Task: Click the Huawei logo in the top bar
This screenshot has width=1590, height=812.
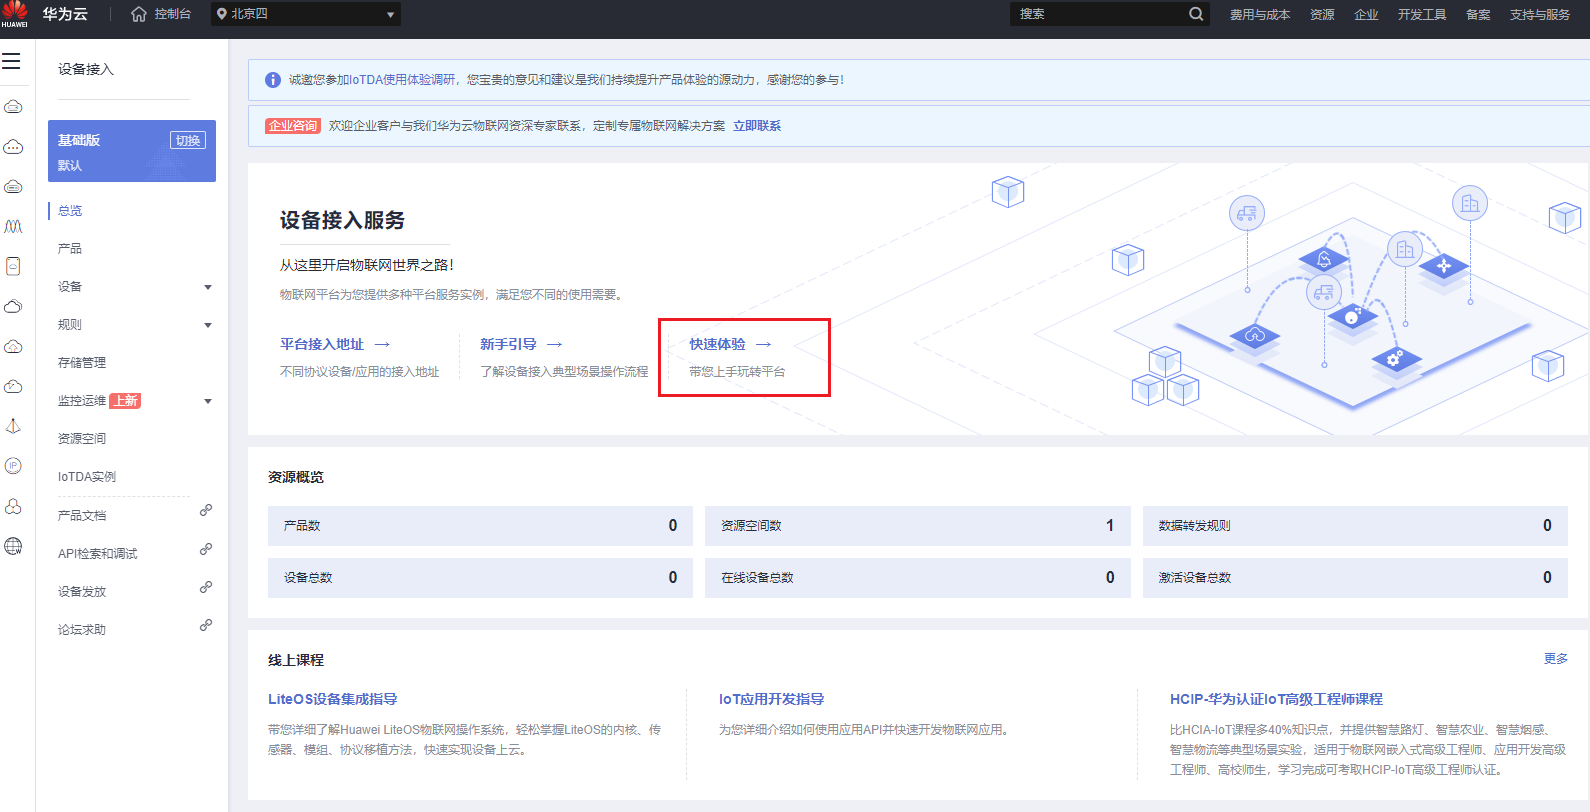Action: point(14,14)
